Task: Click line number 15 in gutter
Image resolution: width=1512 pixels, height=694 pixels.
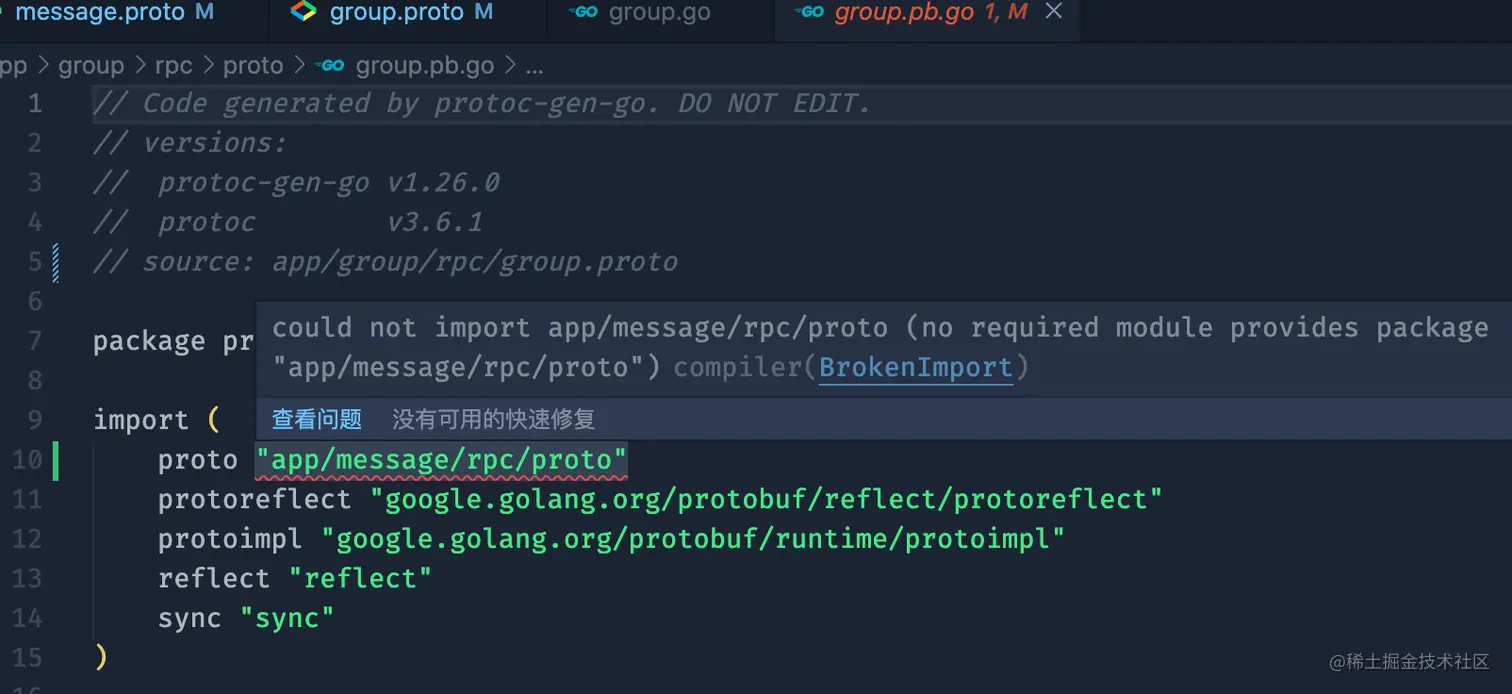Action: 27,658
